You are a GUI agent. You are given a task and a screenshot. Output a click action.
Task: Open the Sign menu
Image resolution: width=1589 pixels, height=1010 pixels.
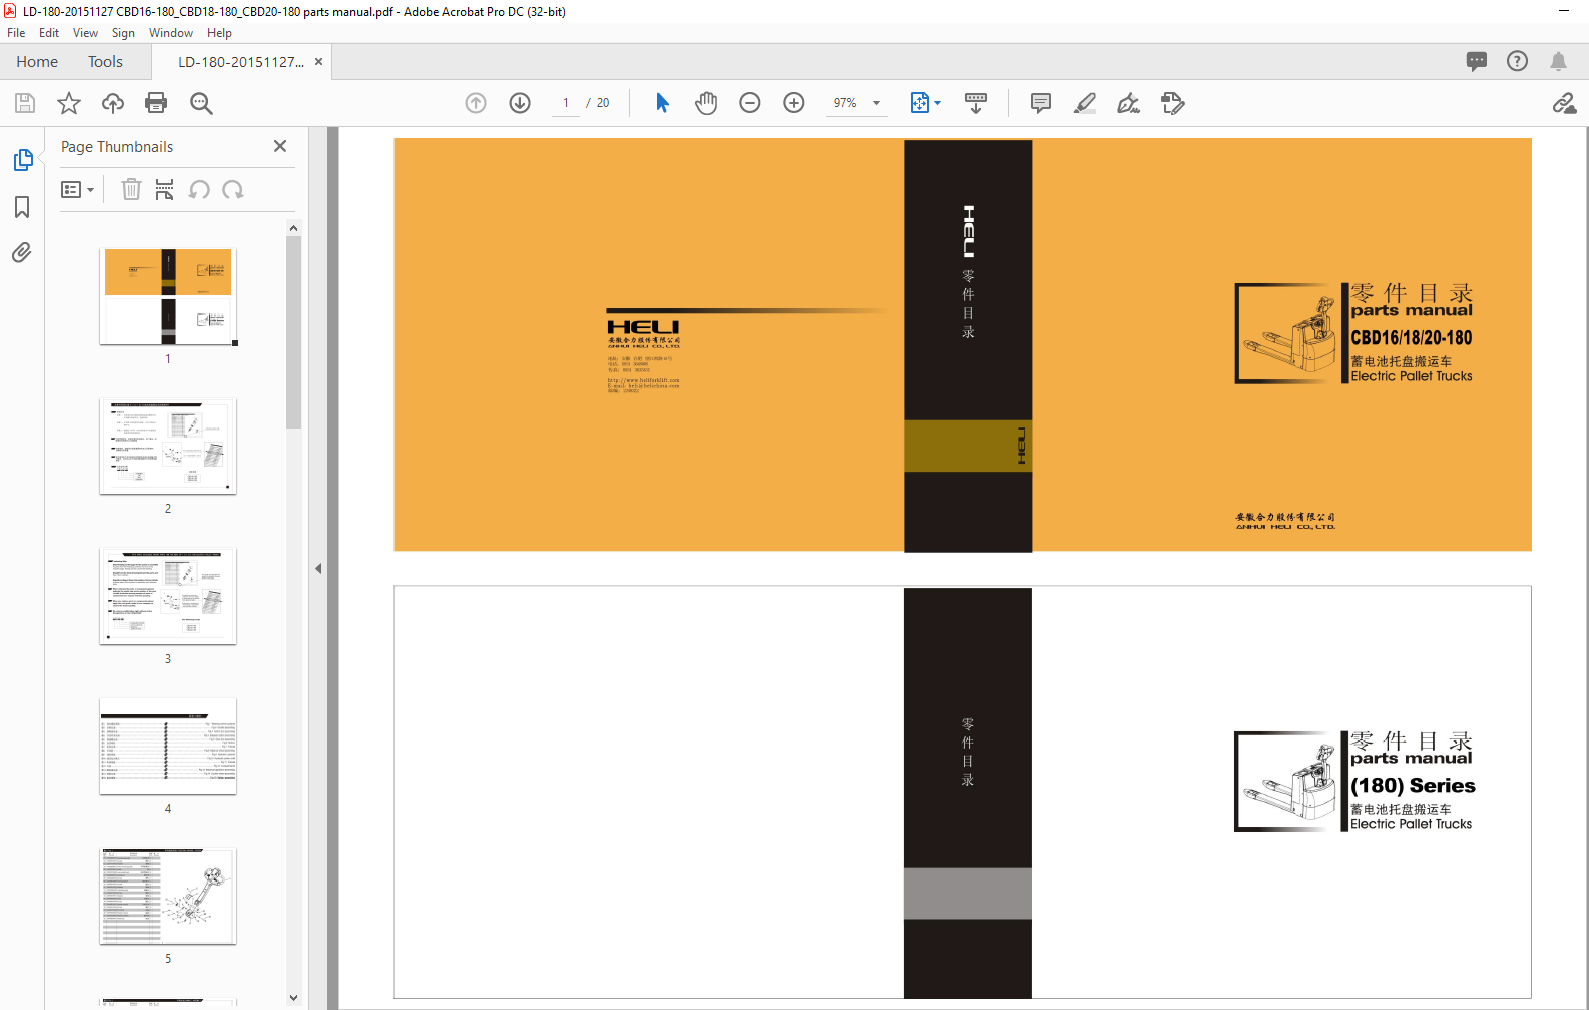pos(123,33)
